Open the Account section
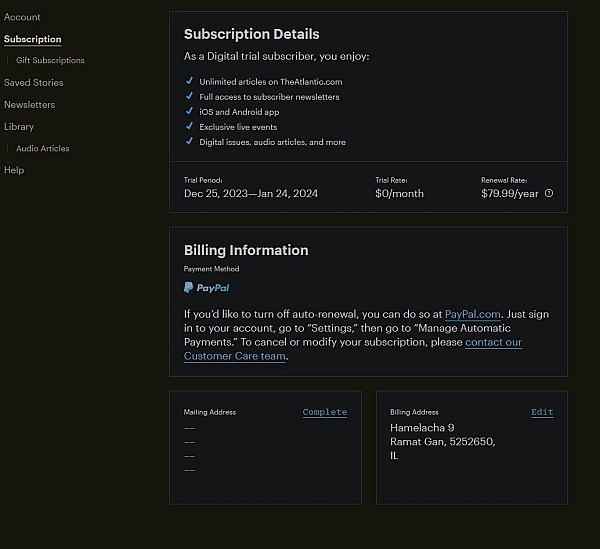This screenshot has width=600, height=549. (x=22, y=17)
